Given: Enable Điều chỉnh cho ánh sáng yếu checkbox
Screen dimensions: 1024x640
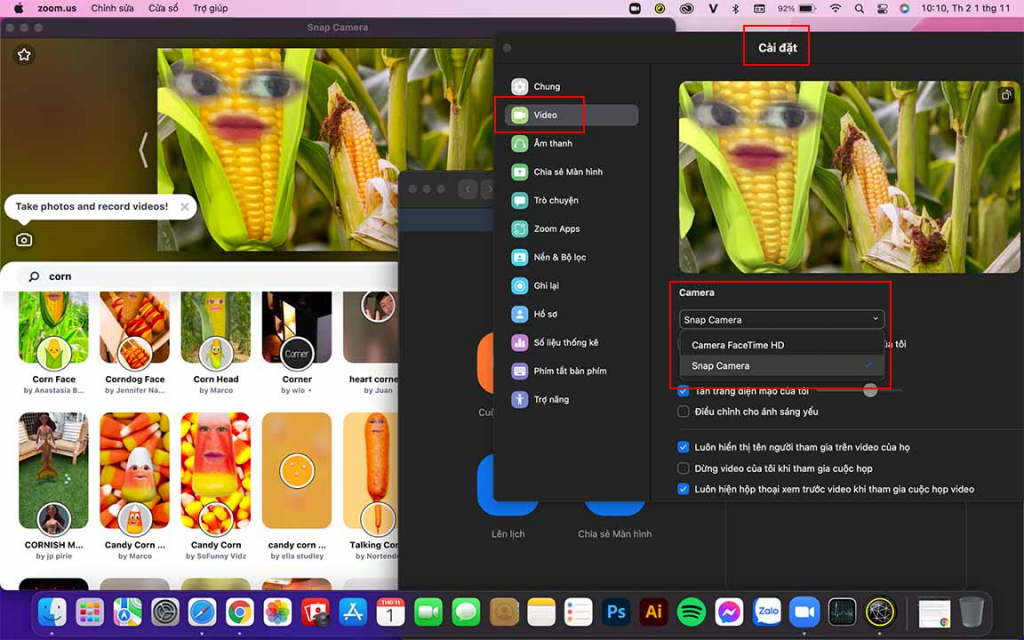Looking at the screenshot, I should click(x=683, y=411).
